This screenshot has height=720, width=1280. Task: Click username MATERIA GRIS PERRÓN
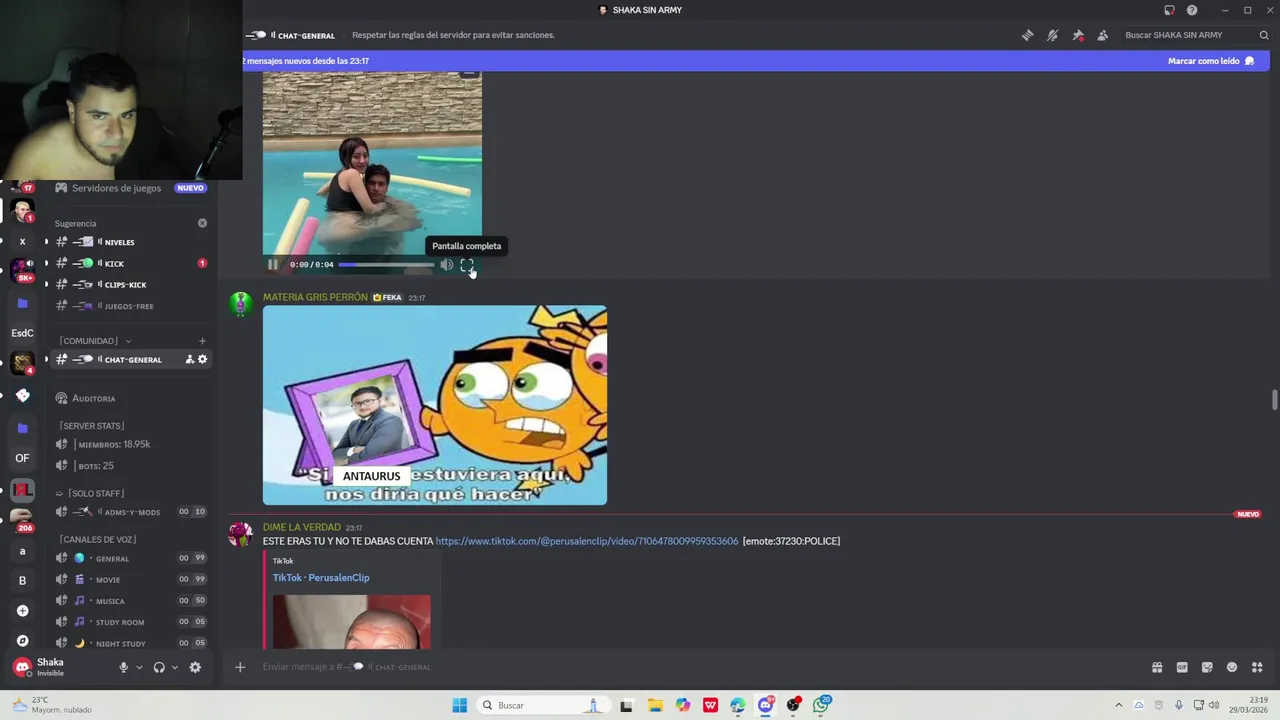click(x=315, y=297)
